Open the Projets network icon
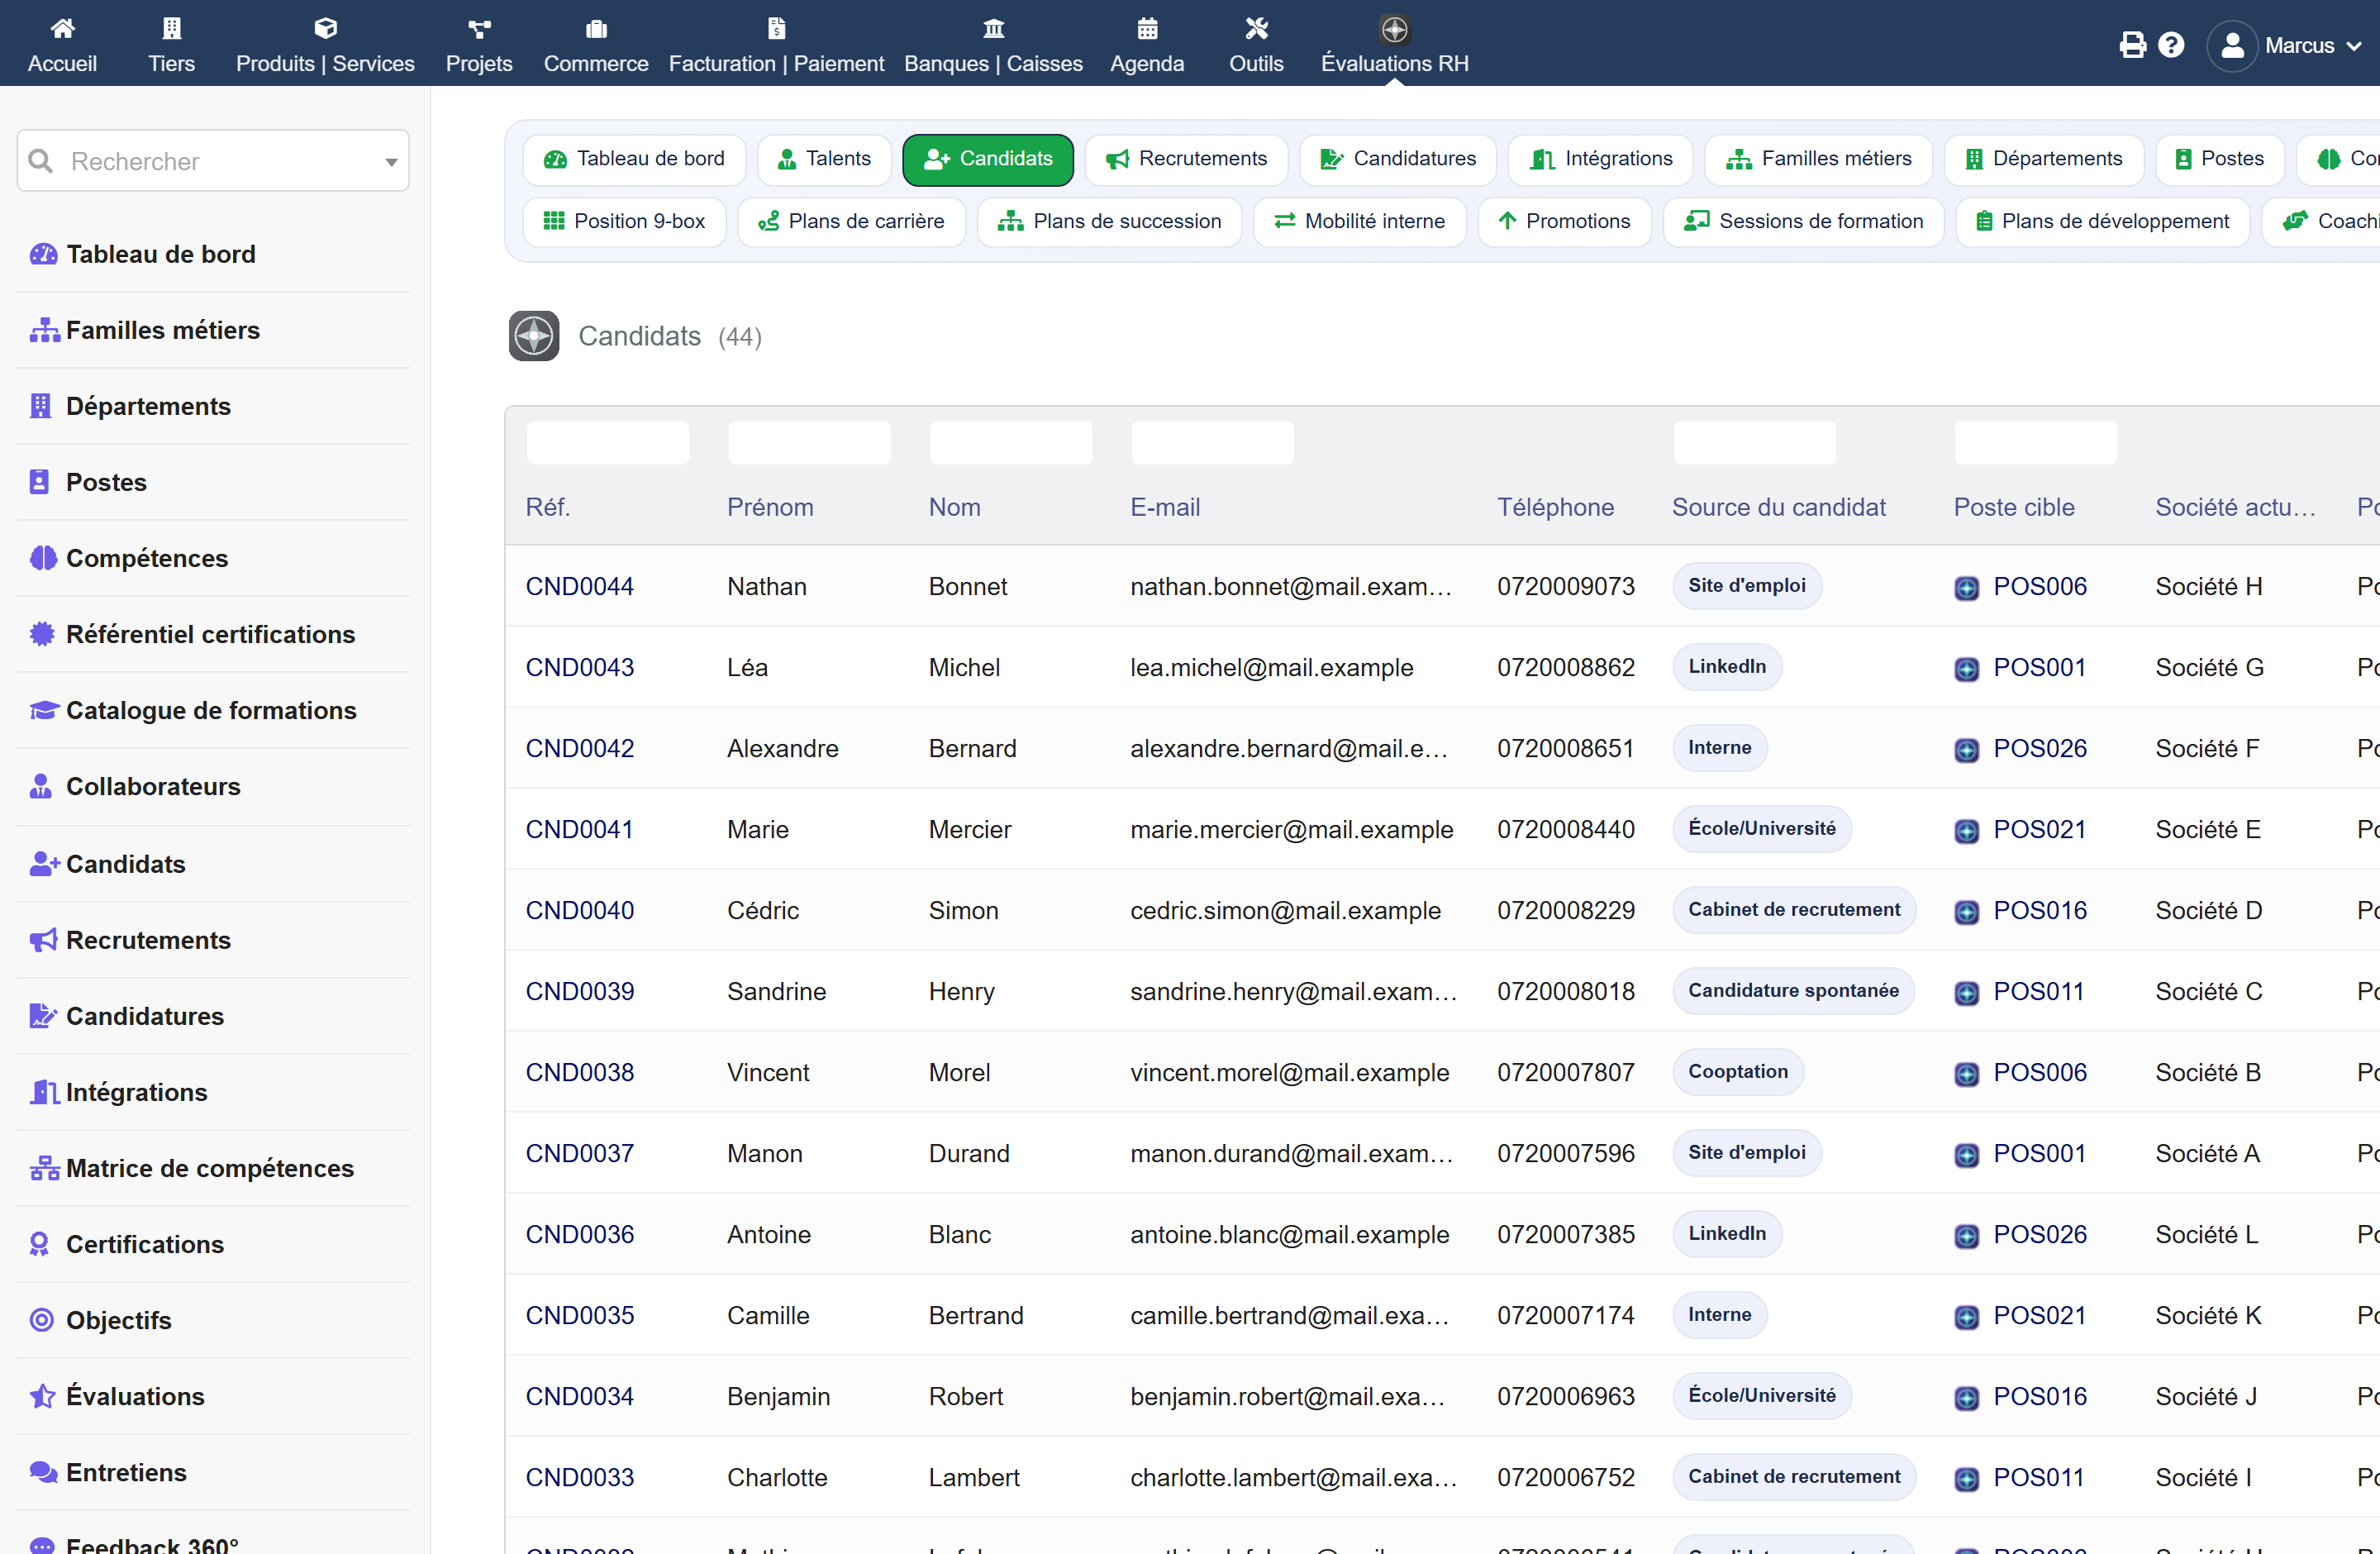 479,28
